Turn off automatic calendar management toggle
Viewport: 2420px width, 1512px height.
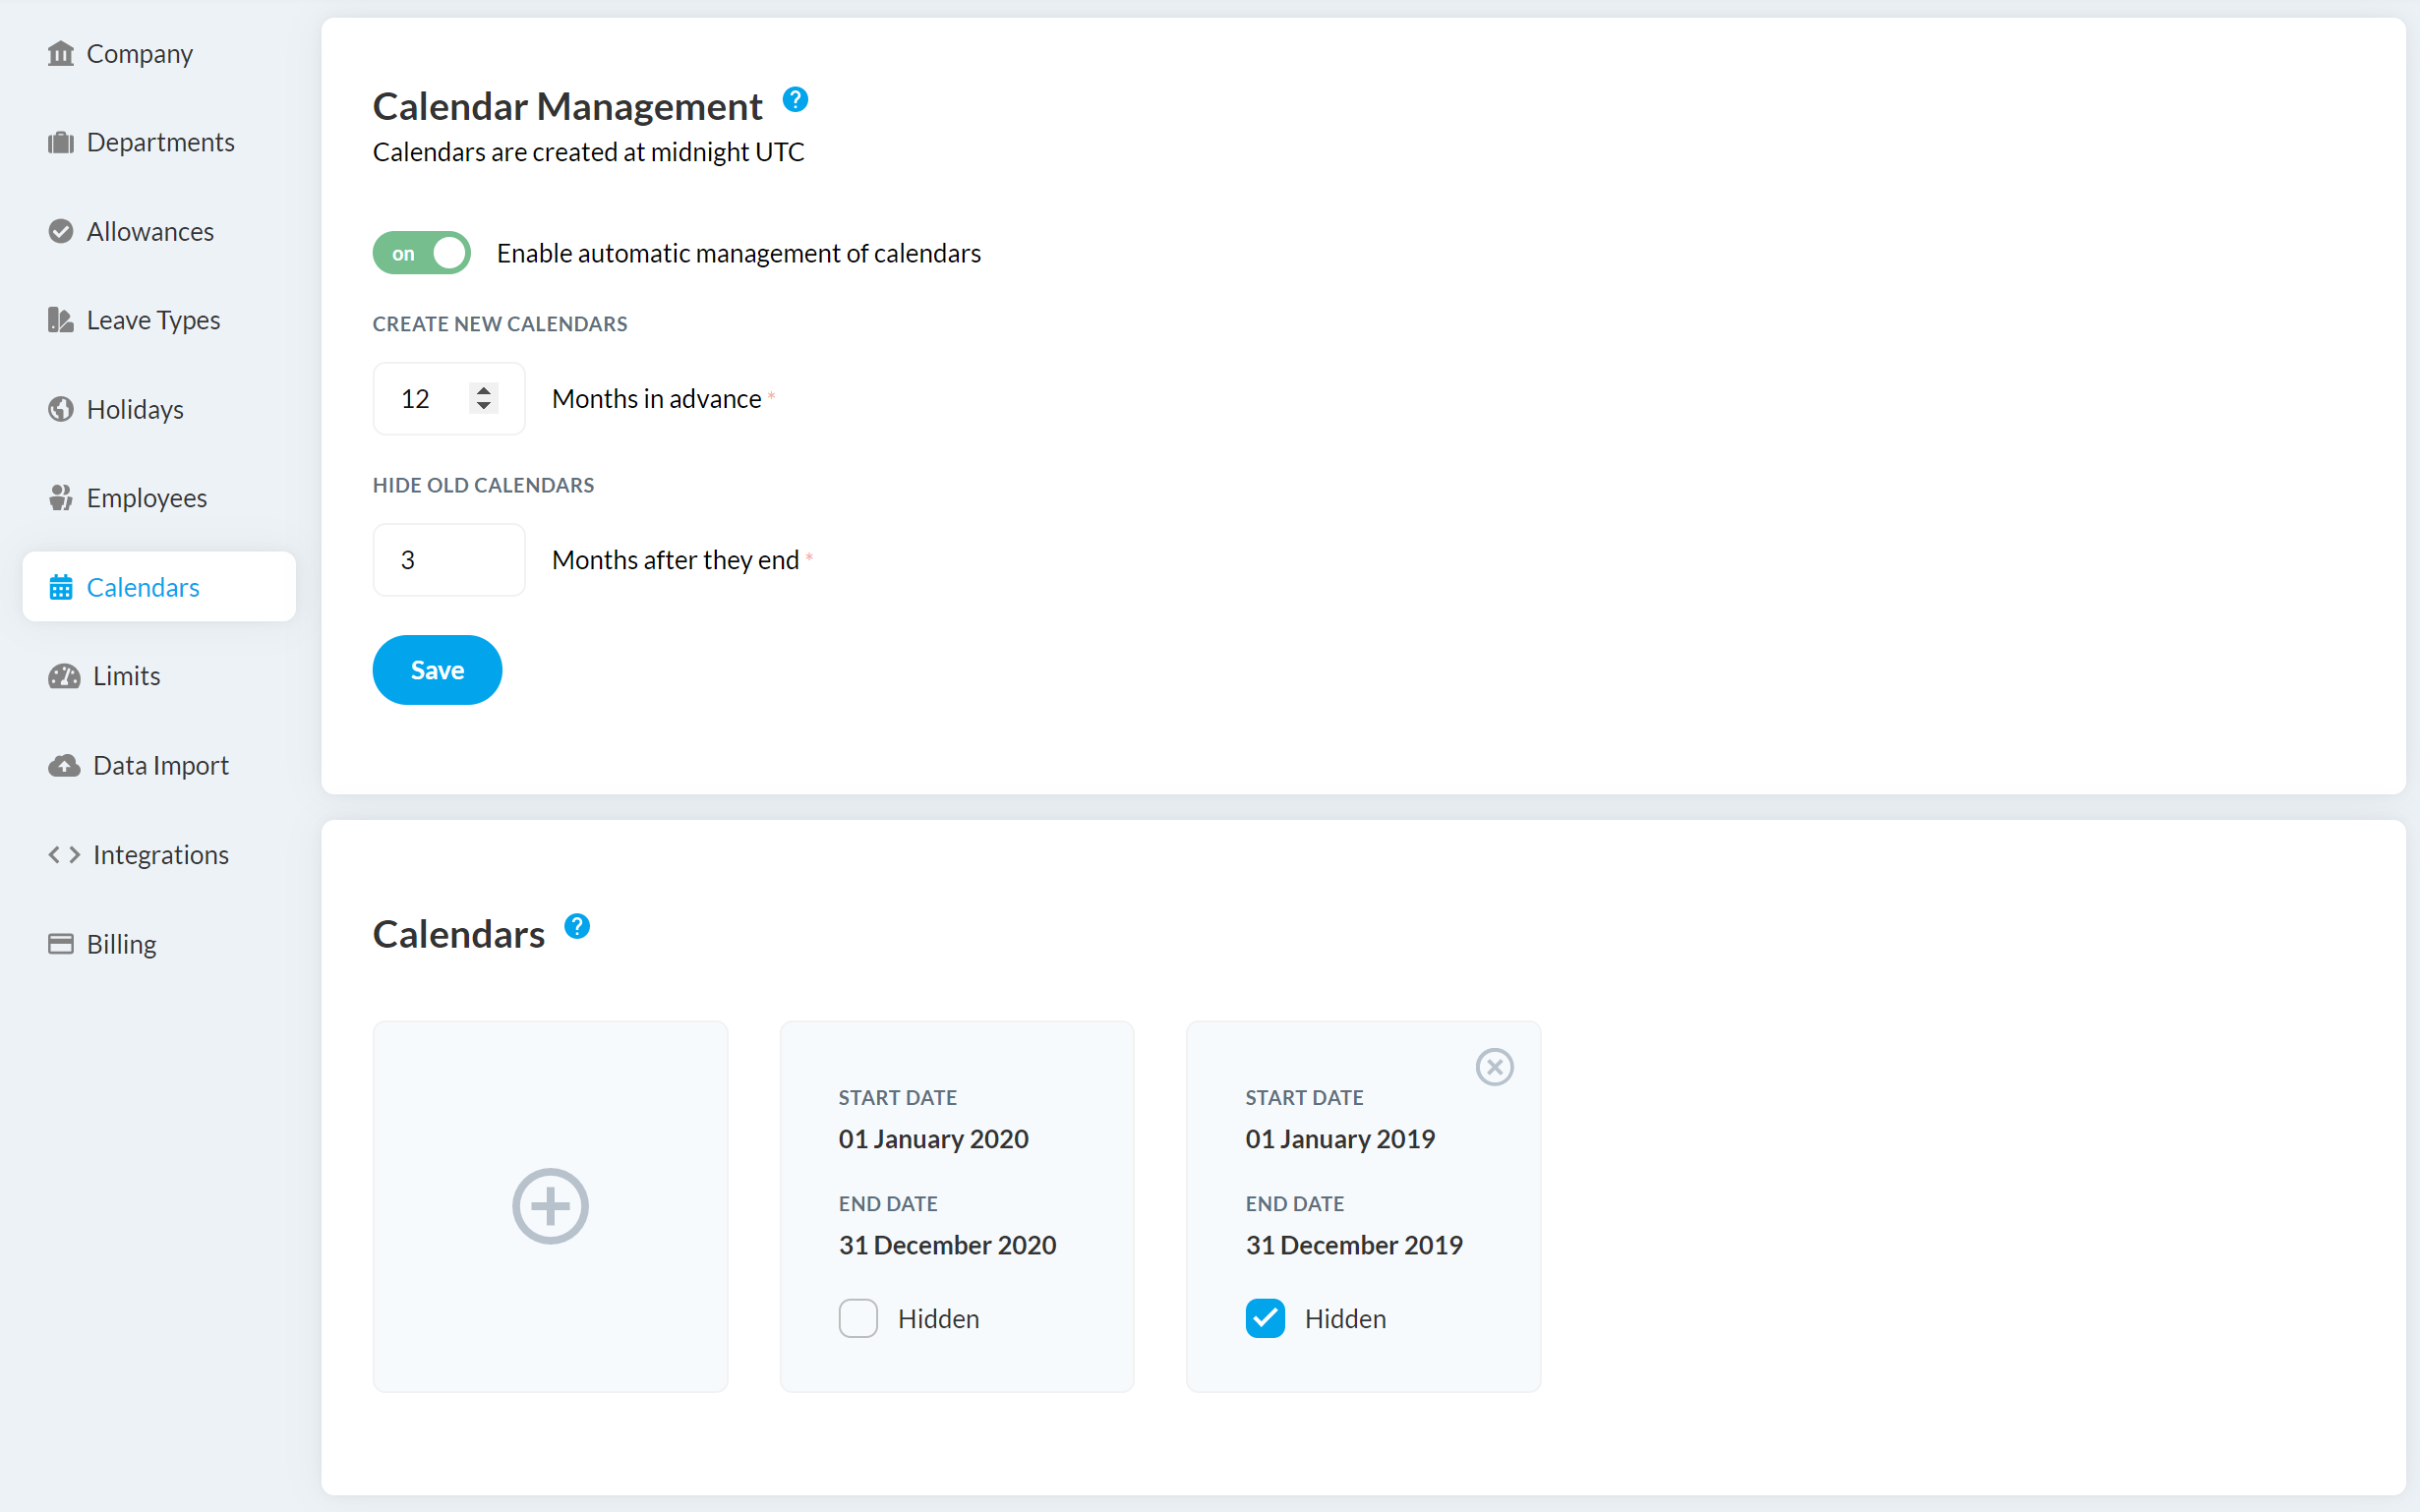point(421,253)
